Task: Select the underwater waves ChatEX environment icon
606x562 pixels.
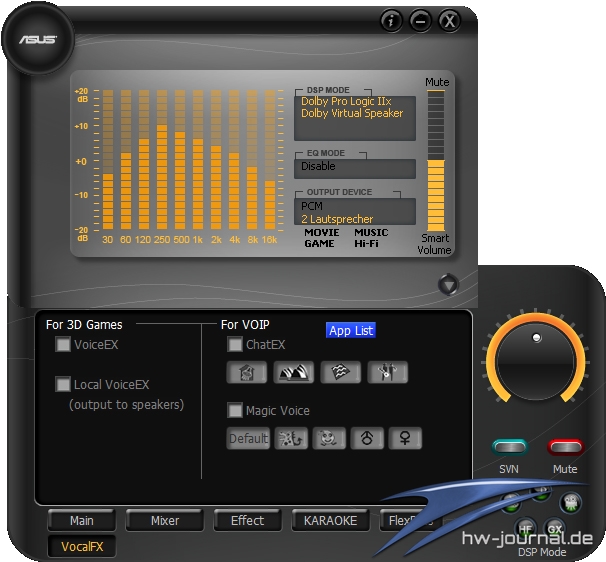Action: (340, 372)
